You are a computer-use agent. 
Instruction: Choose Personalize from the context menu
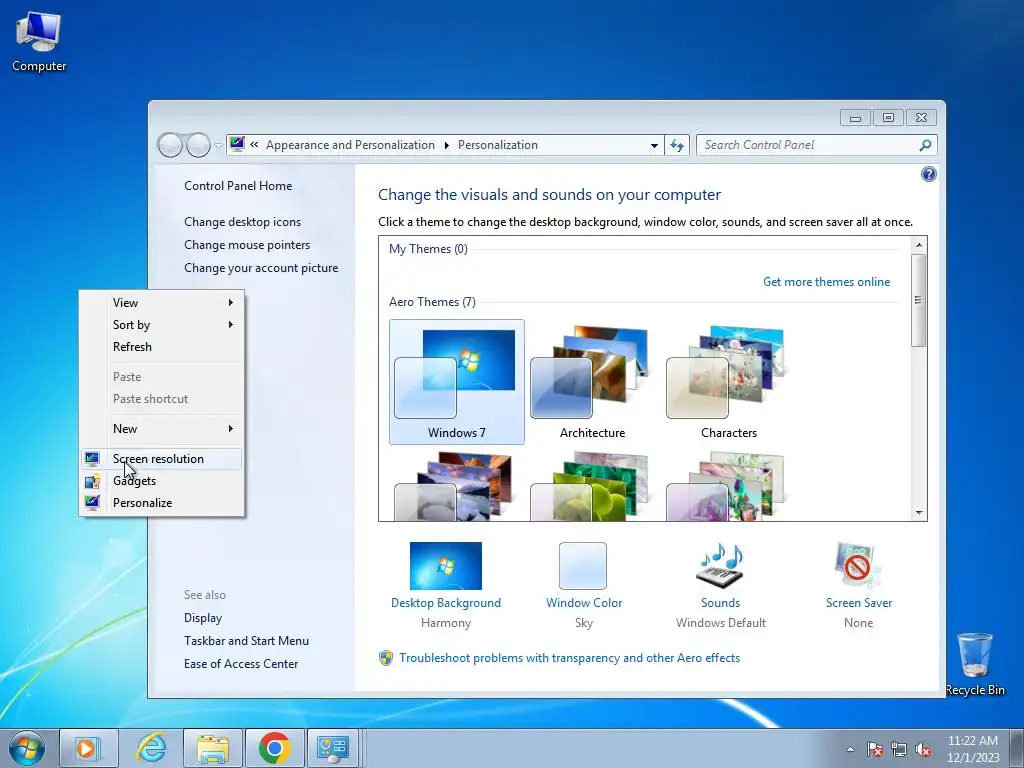click(162, 503)
